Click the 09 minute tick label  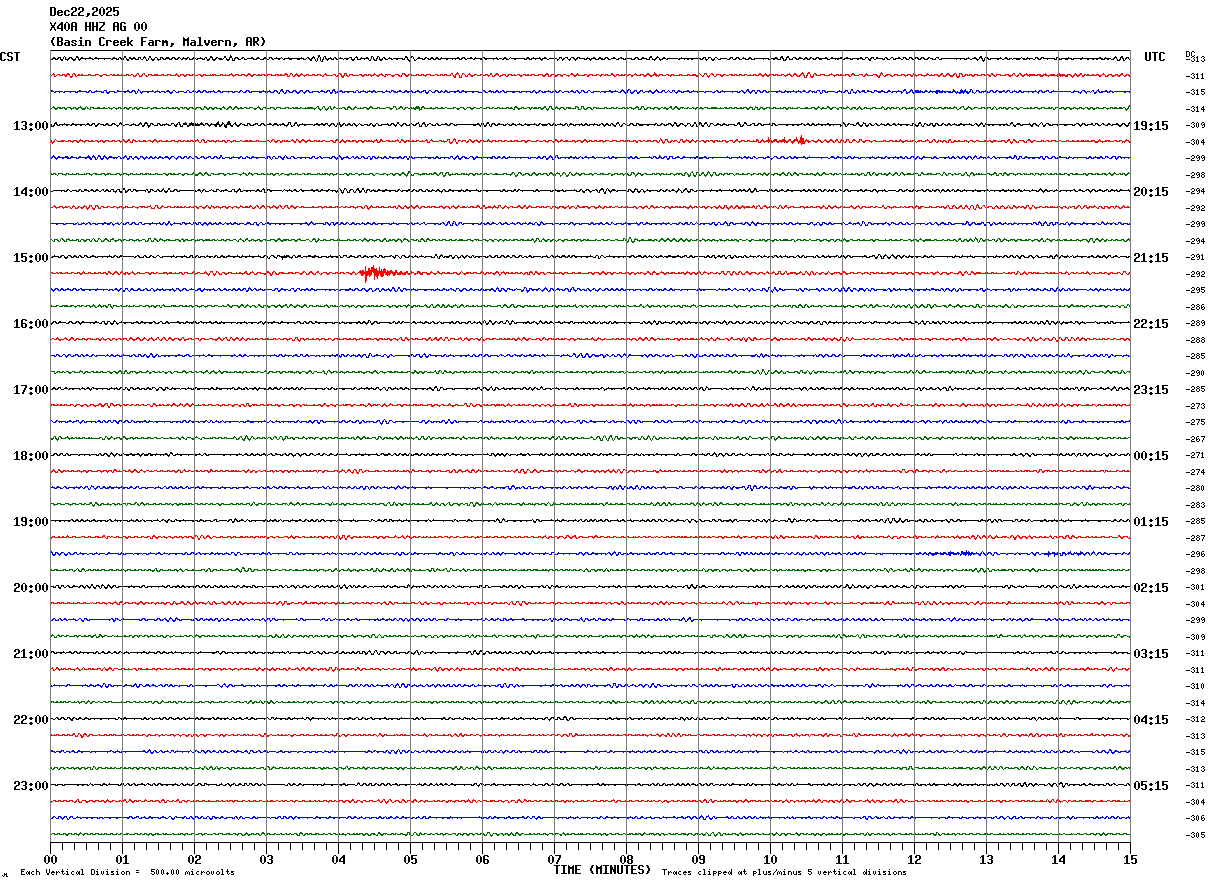698,859
